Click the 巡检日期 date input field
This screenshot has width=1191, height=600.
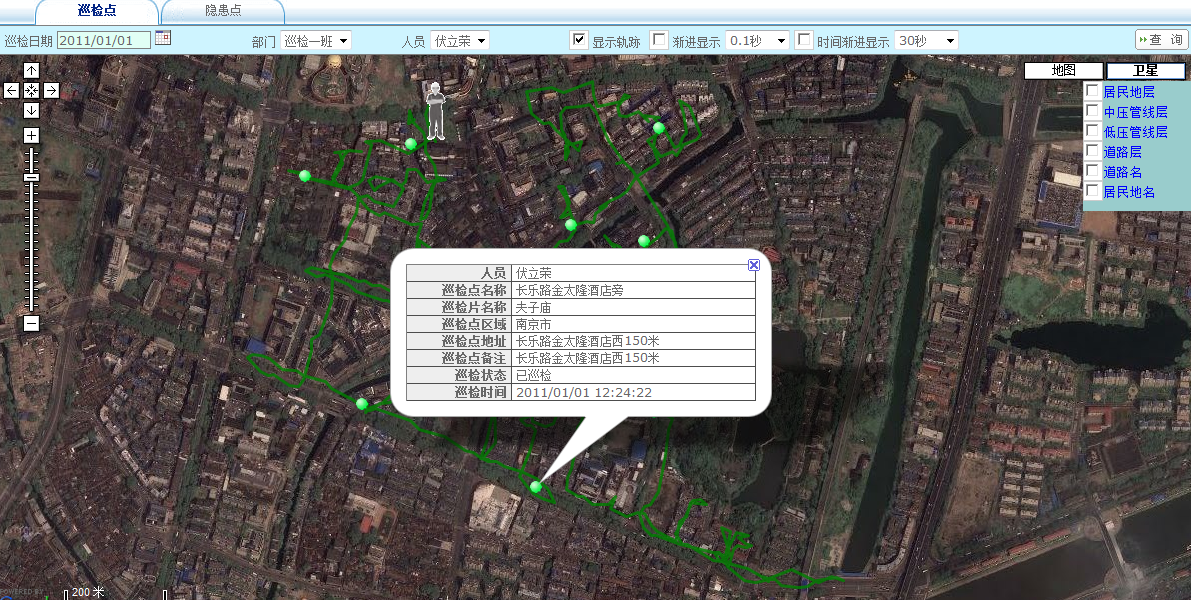coord(104,40)
